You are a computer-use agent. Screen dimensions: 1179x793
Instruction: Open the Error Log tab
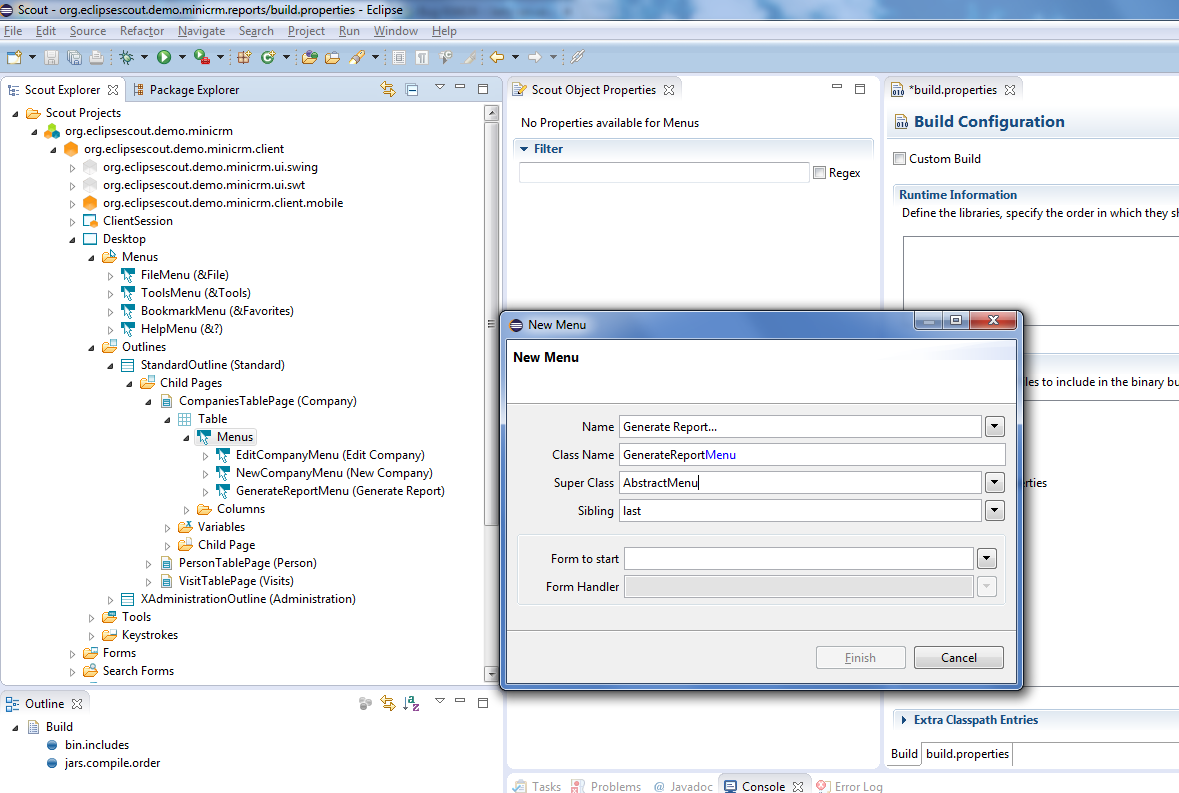(850, 786)
